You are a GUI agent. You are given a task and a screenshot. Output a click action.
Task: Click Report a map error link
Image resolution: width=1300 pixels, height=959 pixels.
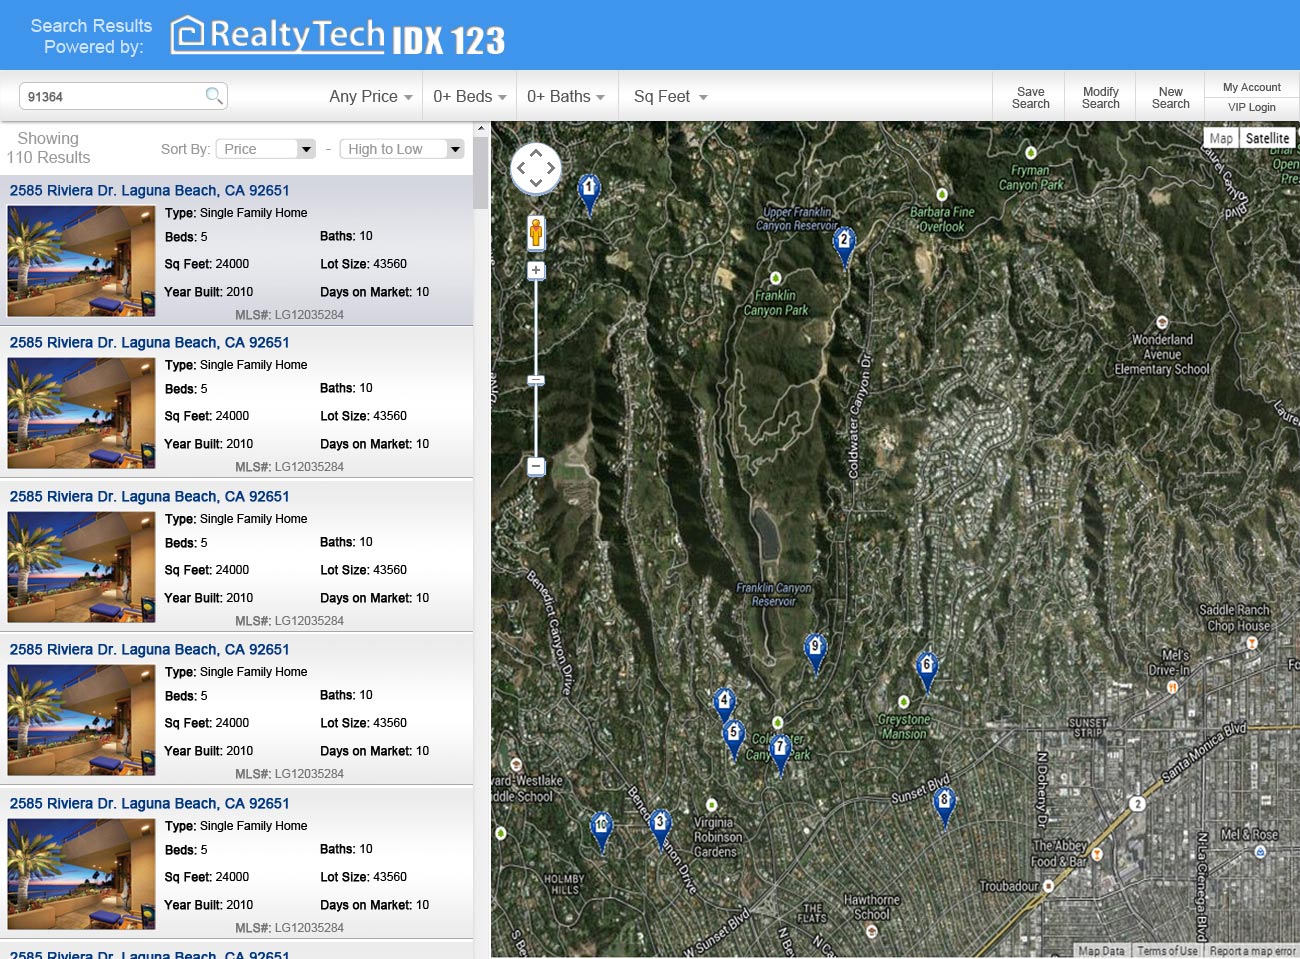1252,951
